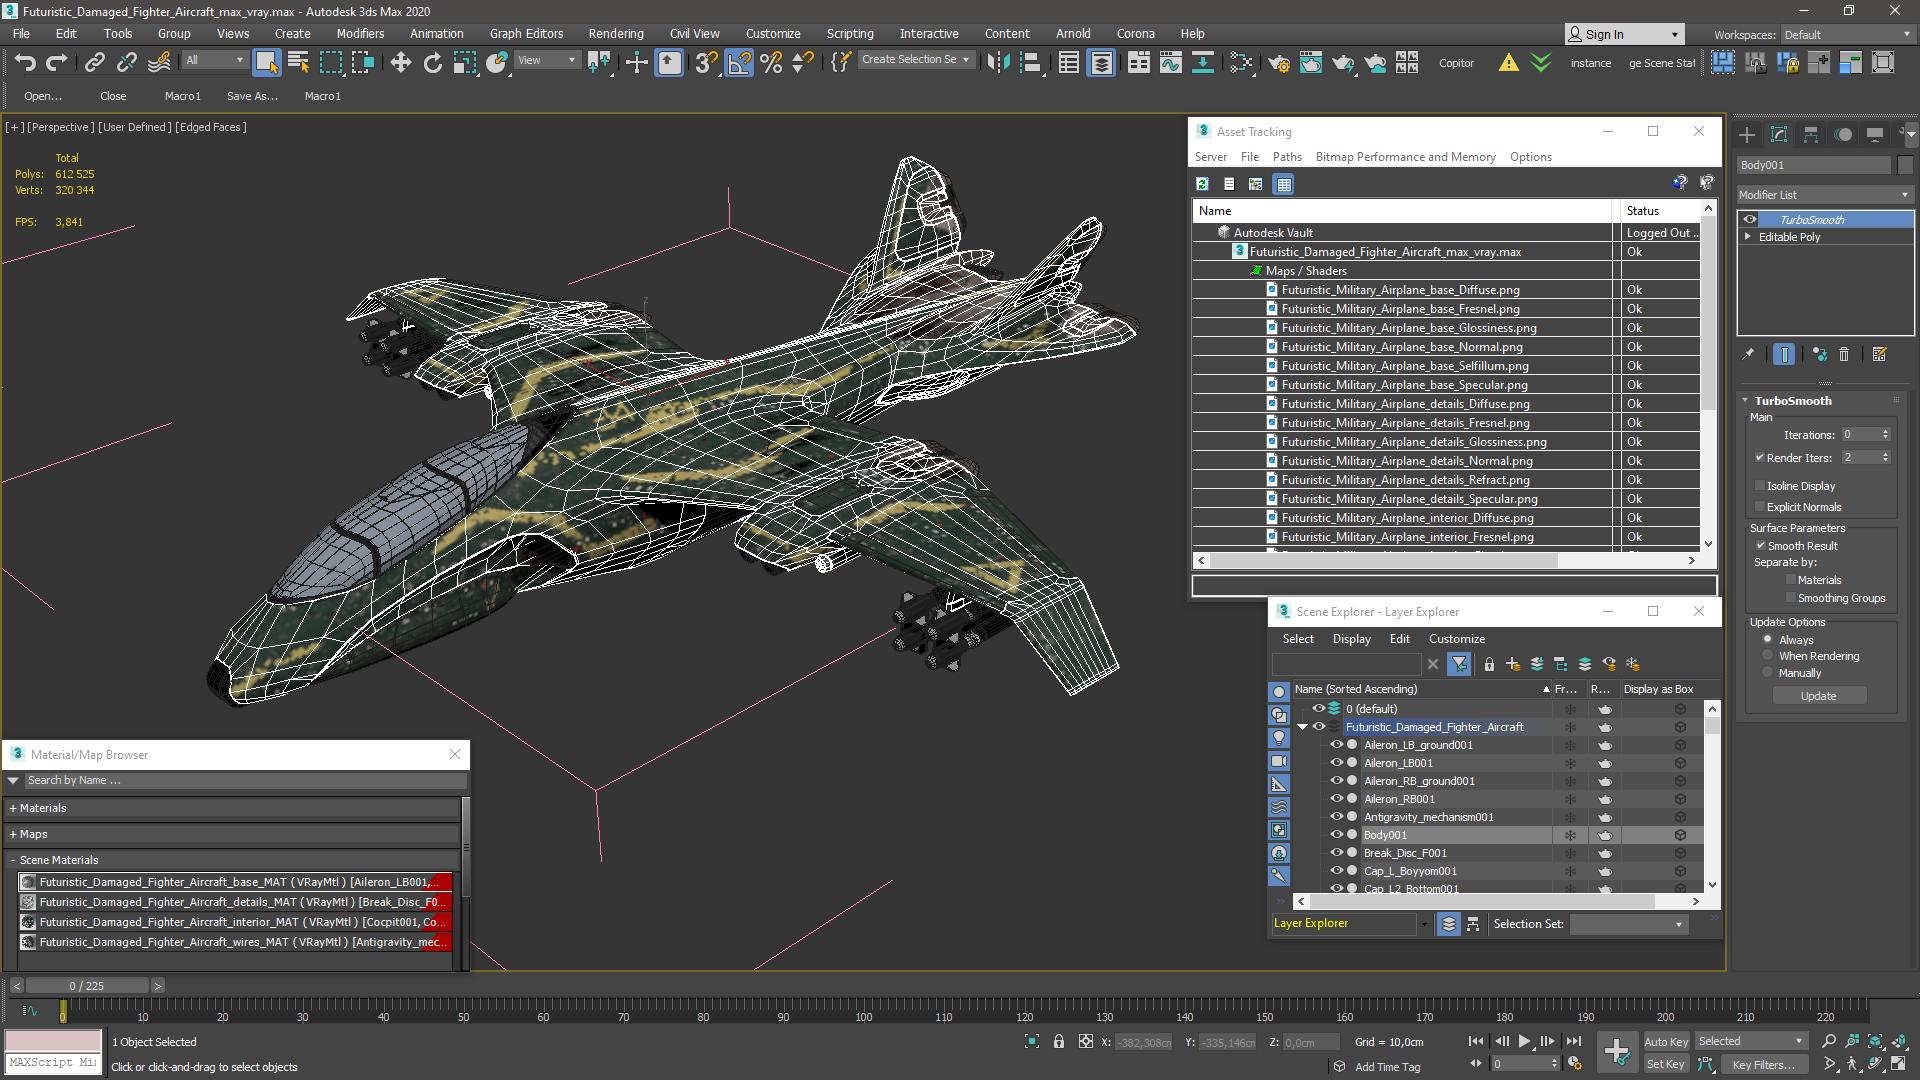Open the Modifier List dropdown
This screenshot has width=1920, height=1080.
[x=1825, y=195]
